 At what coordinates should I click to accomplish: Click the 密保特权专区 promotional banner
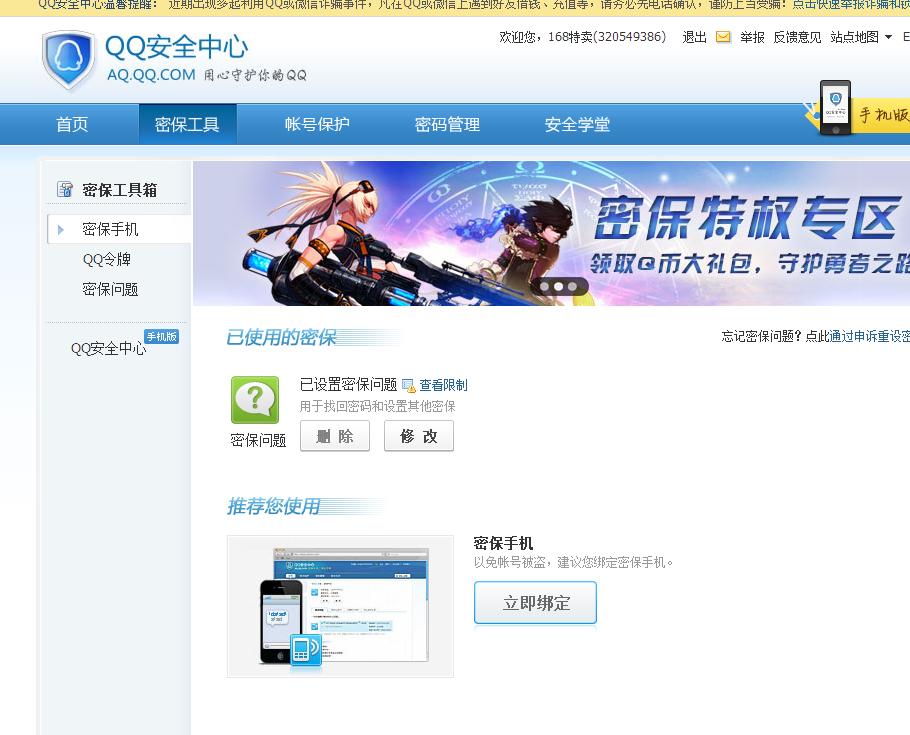point(551,233)
